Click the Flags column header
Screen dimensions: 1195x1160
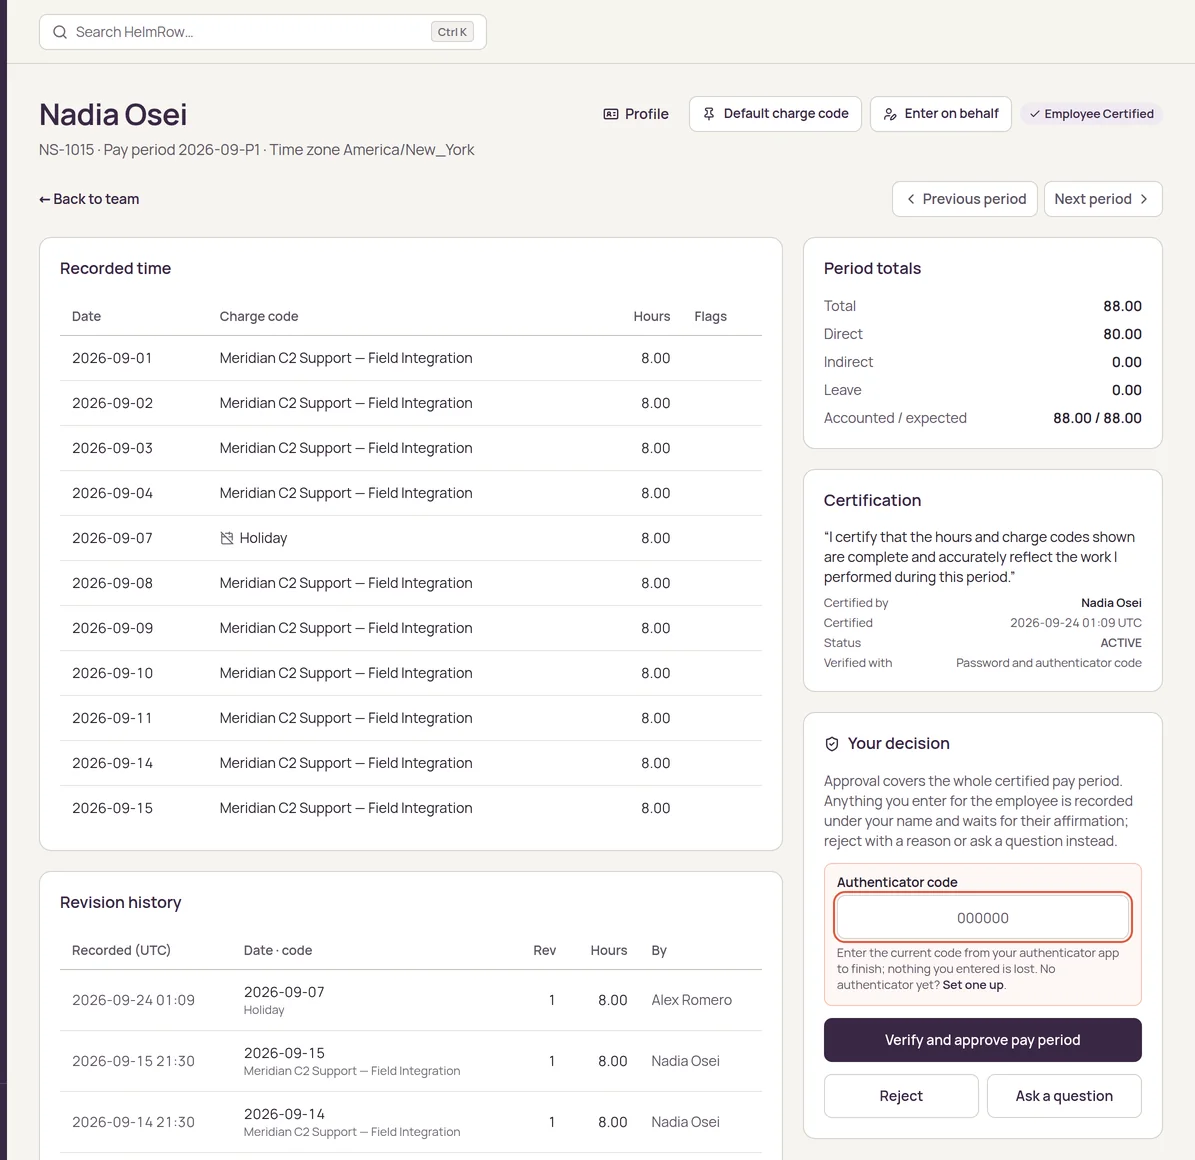[x=710, y=316]
